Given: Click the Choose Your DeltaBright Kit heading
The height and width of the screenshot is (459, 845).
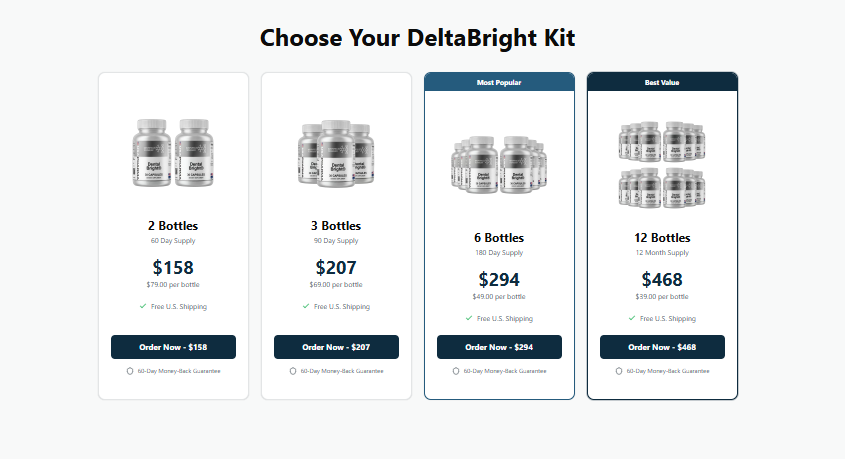Looking at the screenshot, I should coord(417,38).
